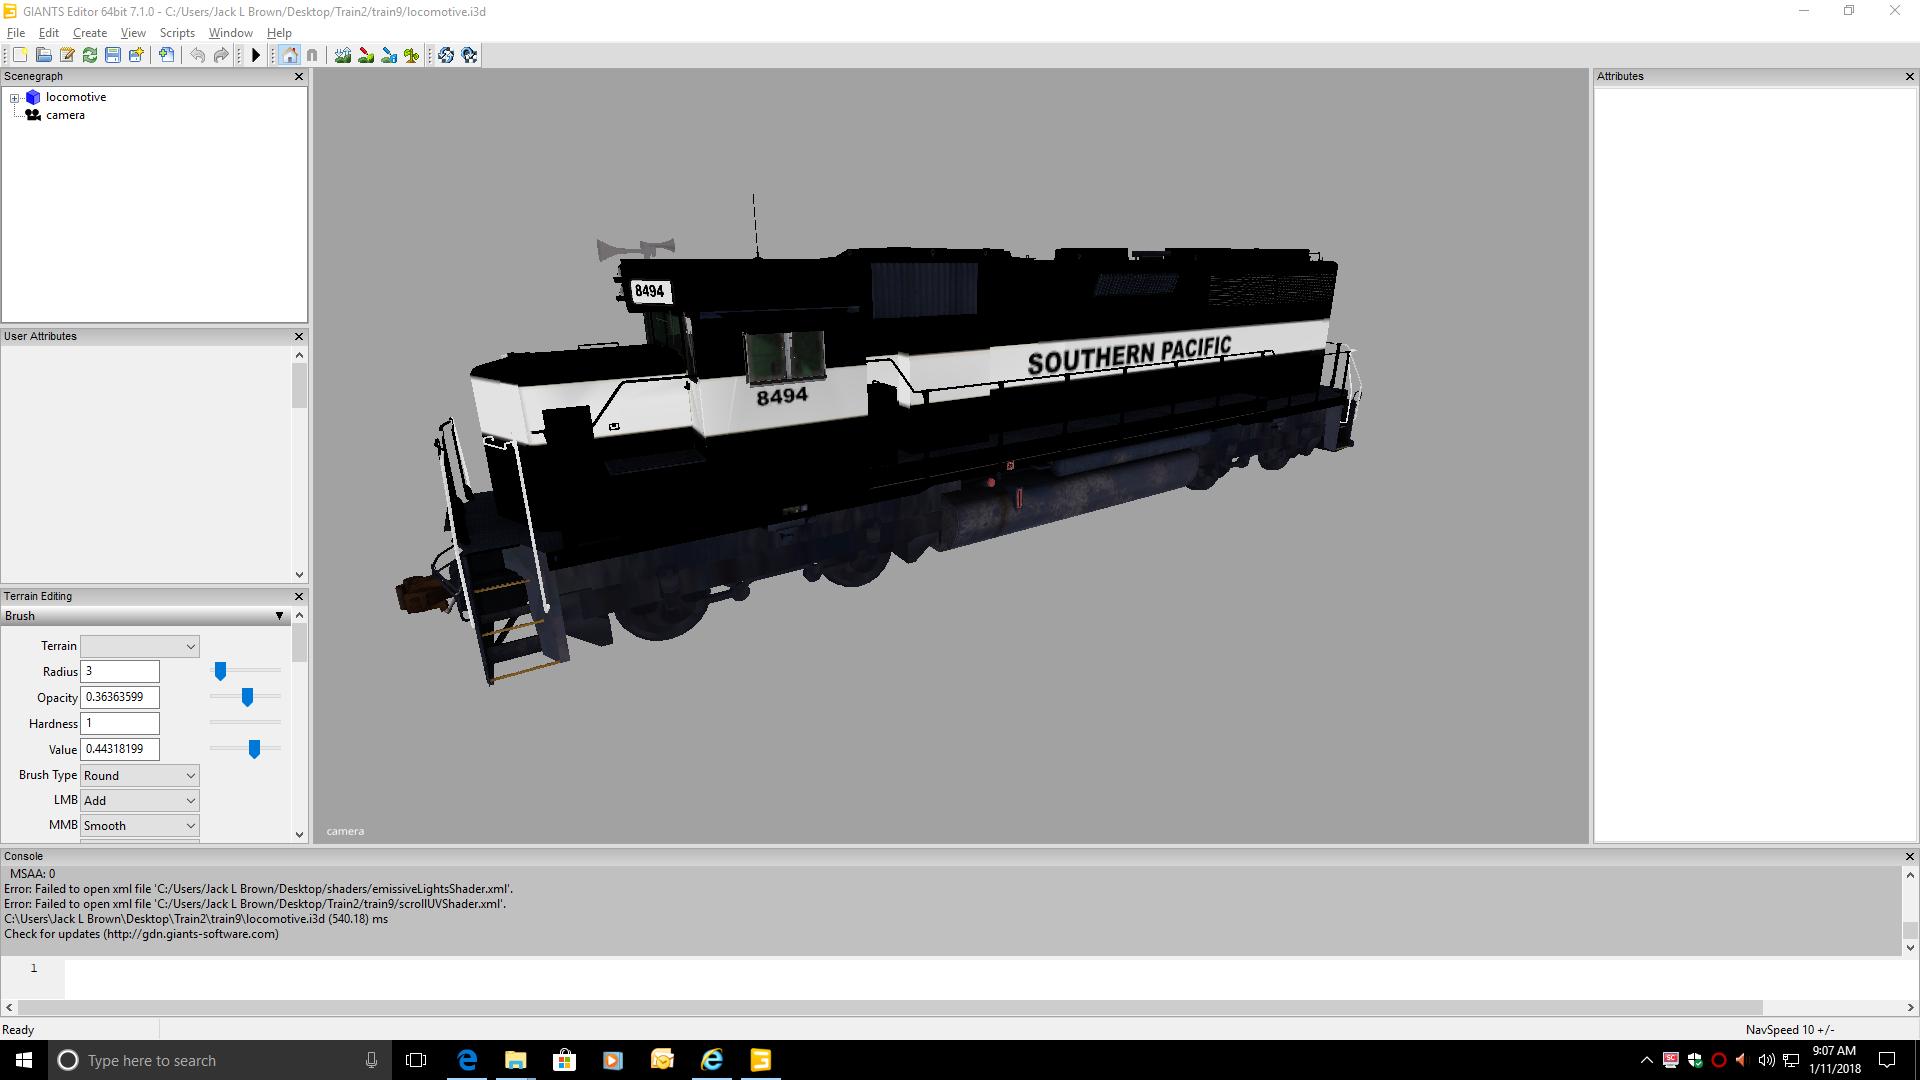Click the Radius input field
This screenshot has width=1920, height=1080.
pyautogui.click(x=119, y=672)
